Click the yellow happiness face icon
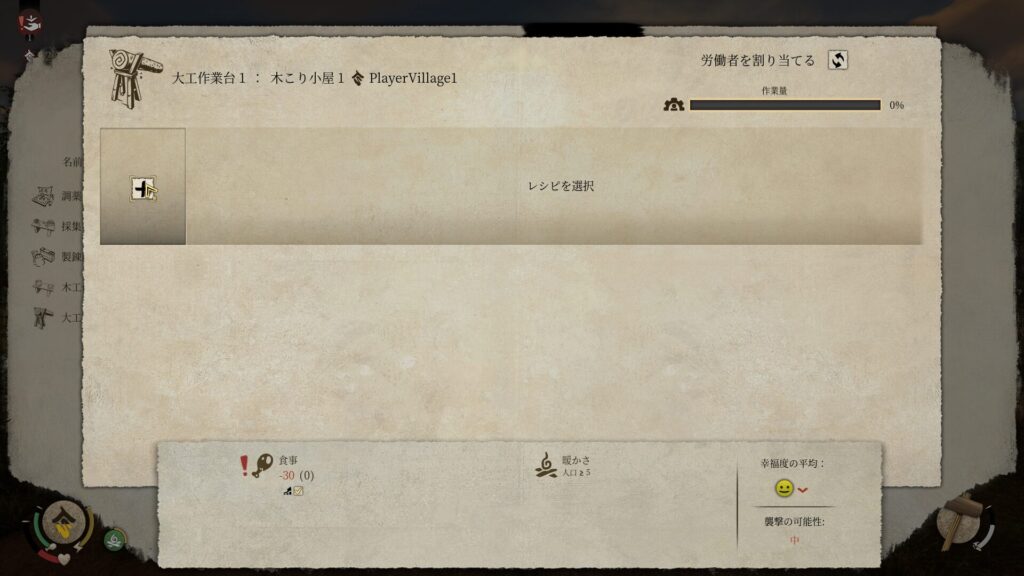 pos(784,488)
